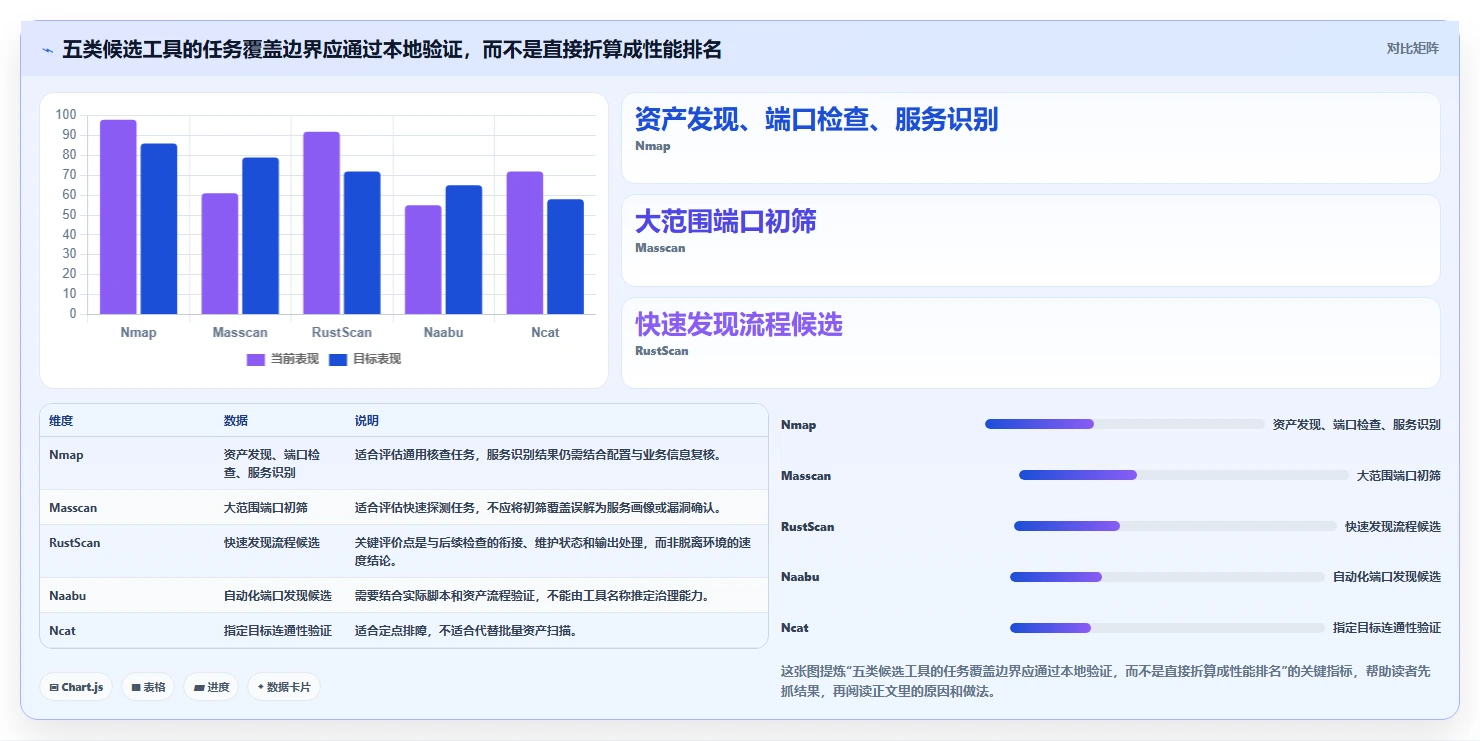Click the Nmap progress bar
This screenshot has width=1480, height=741.
coord(1125,424)
